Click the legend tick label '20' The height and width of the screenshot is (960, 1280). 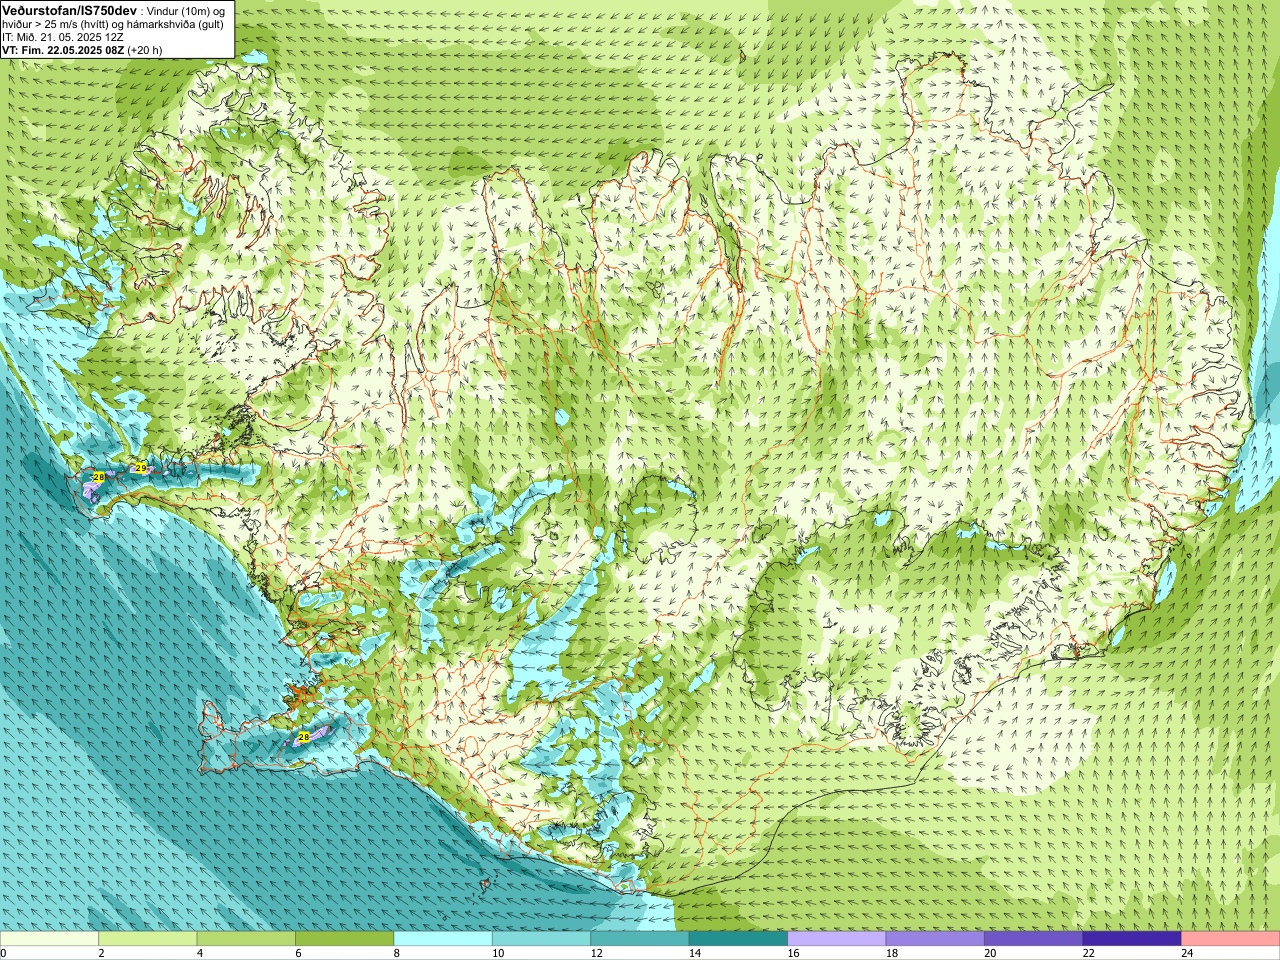tap(990, 953)
